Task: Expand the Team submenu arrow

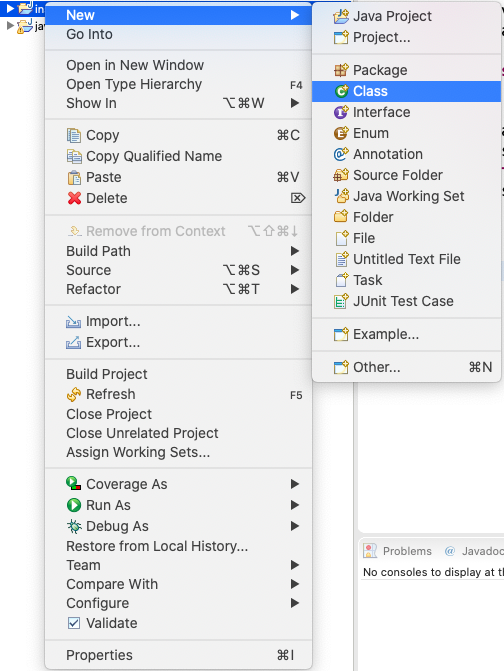Action: [x=295, y=565]
